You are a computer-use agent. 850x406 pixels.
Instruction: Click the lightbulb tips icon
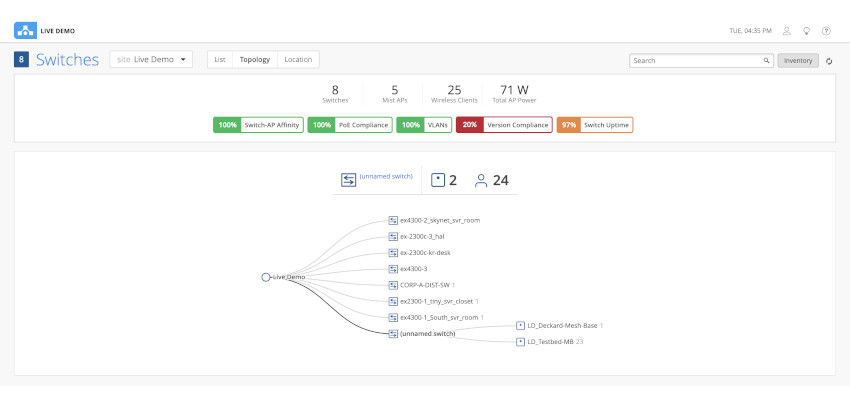click(x=807, y=31)
